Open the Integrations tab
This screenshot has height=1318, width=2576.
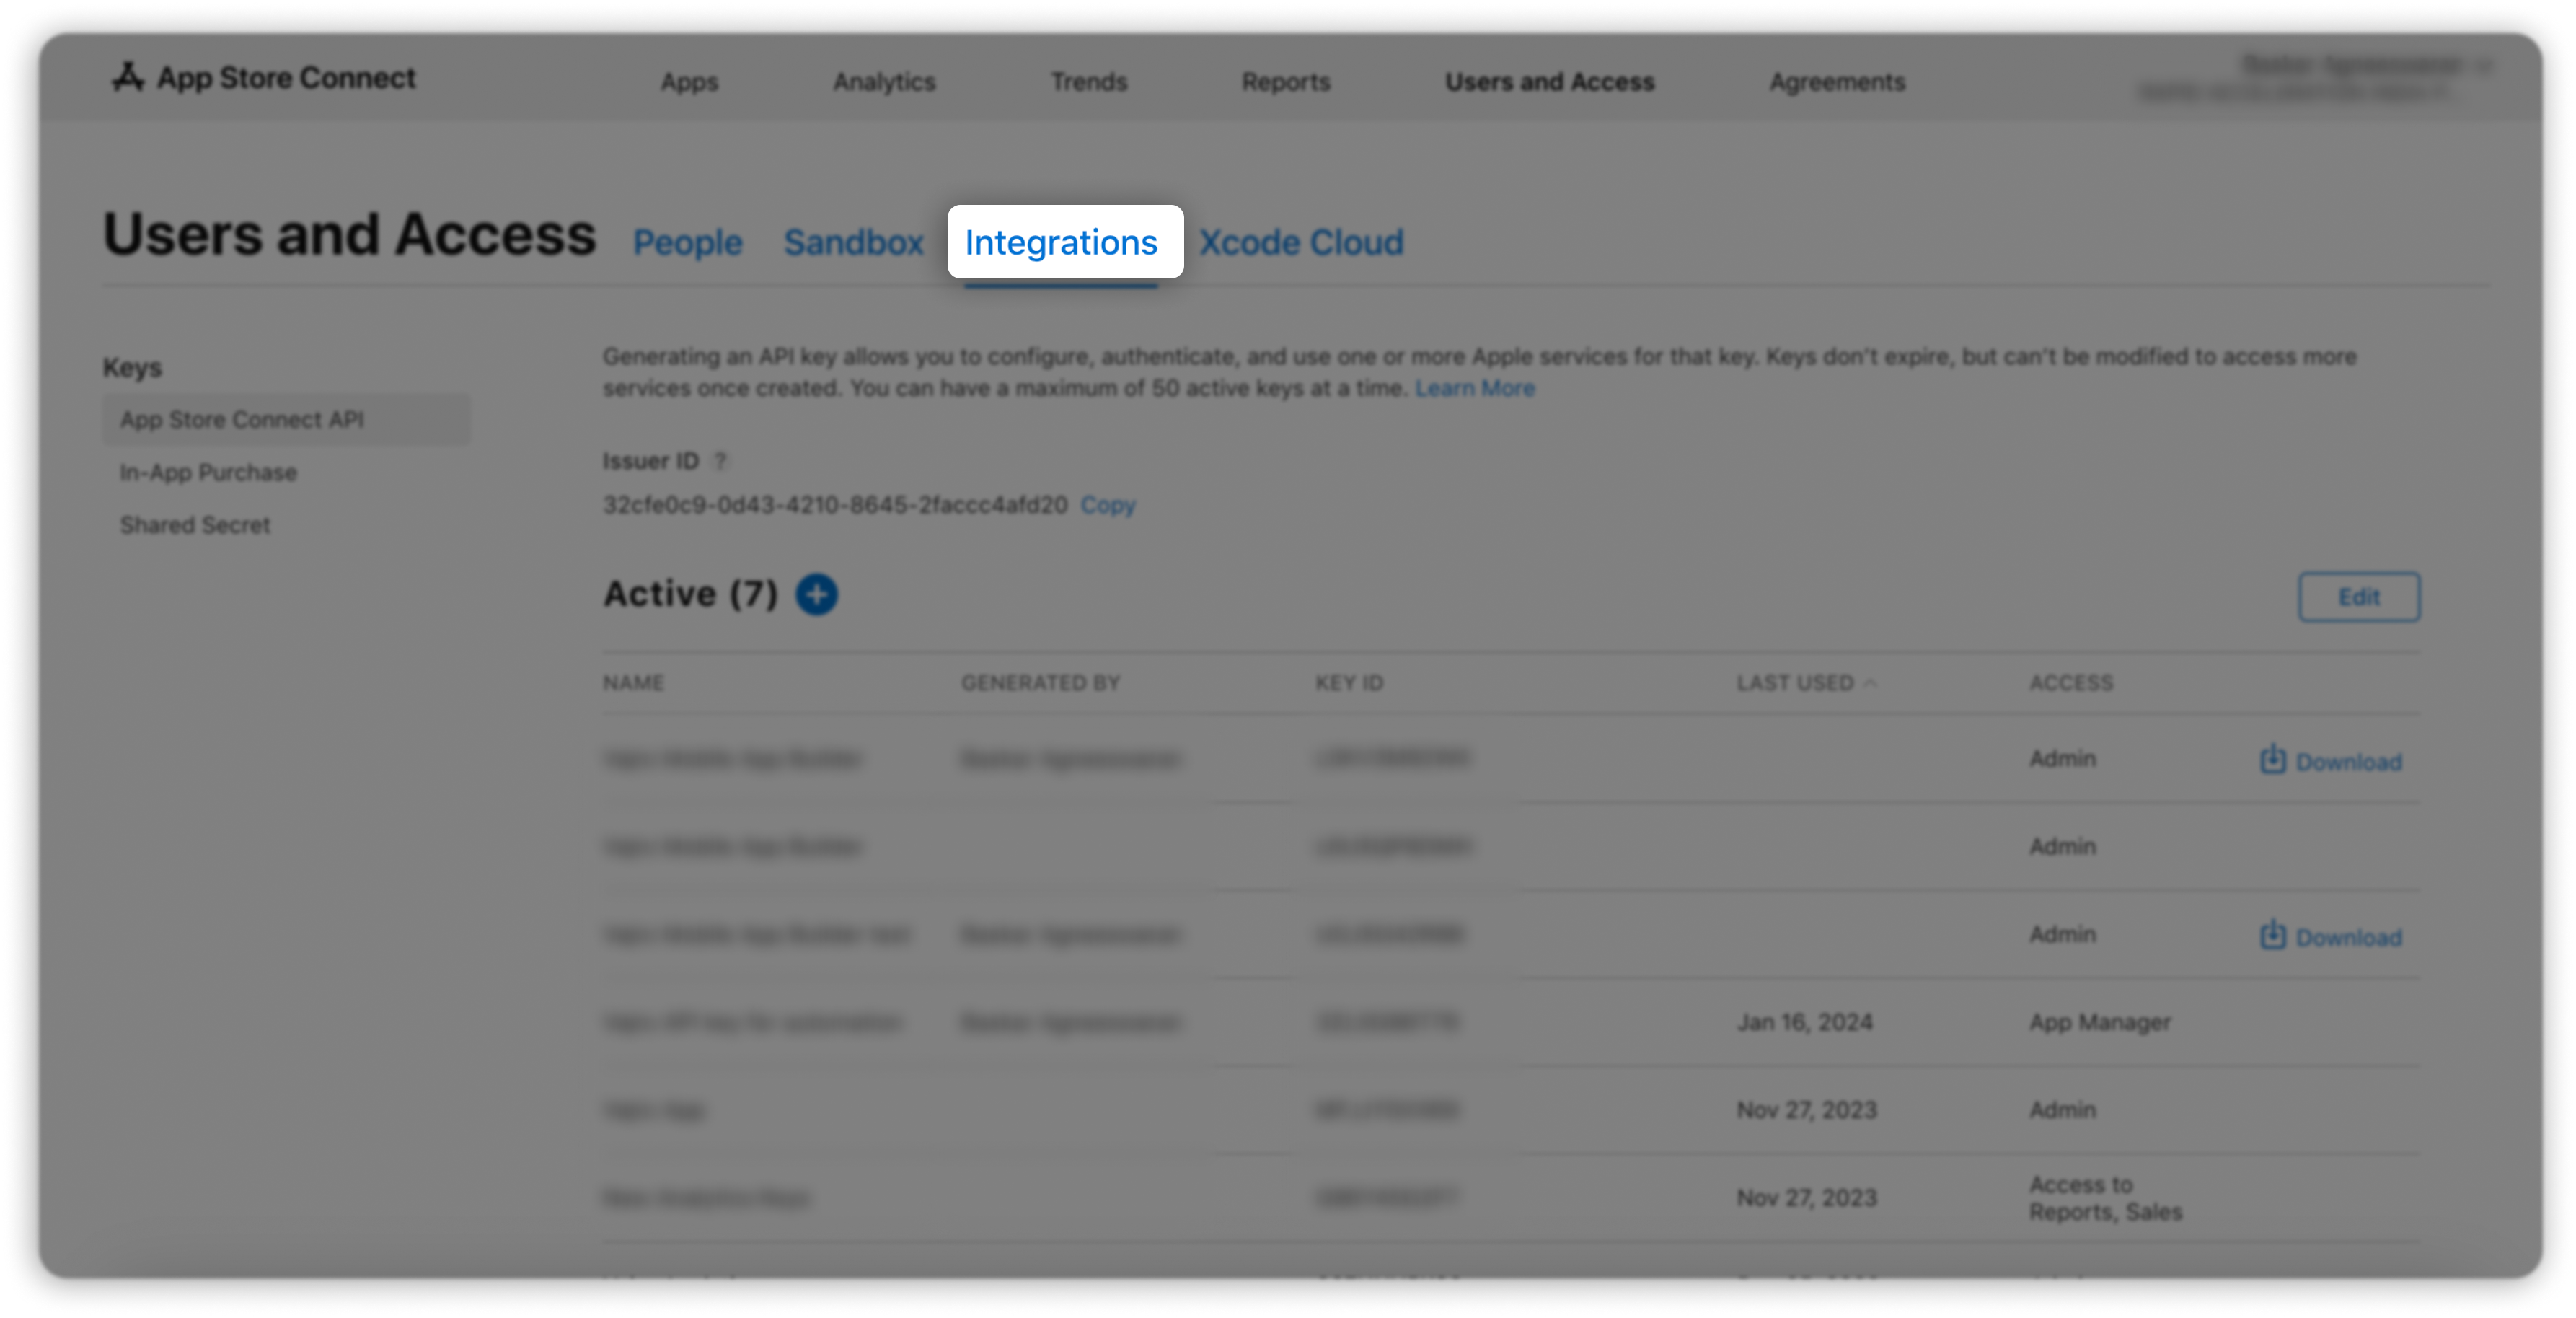[x=1061, y=242]
